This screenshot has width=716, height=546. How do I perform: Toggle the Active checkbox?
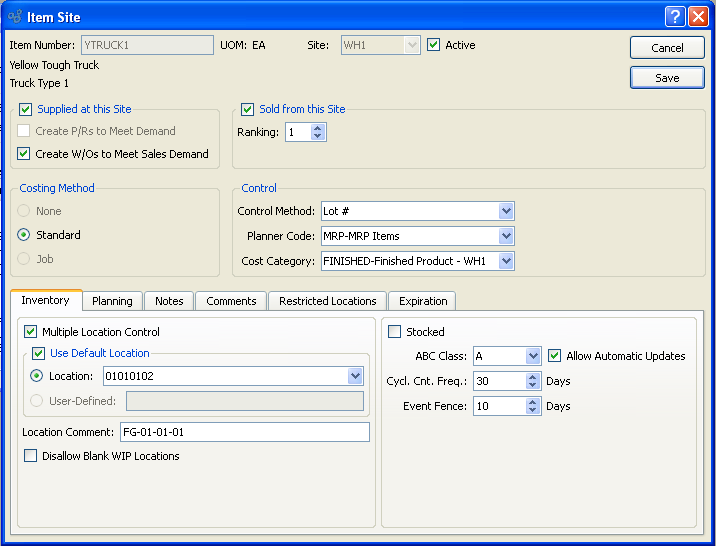[x=434, y=45]
